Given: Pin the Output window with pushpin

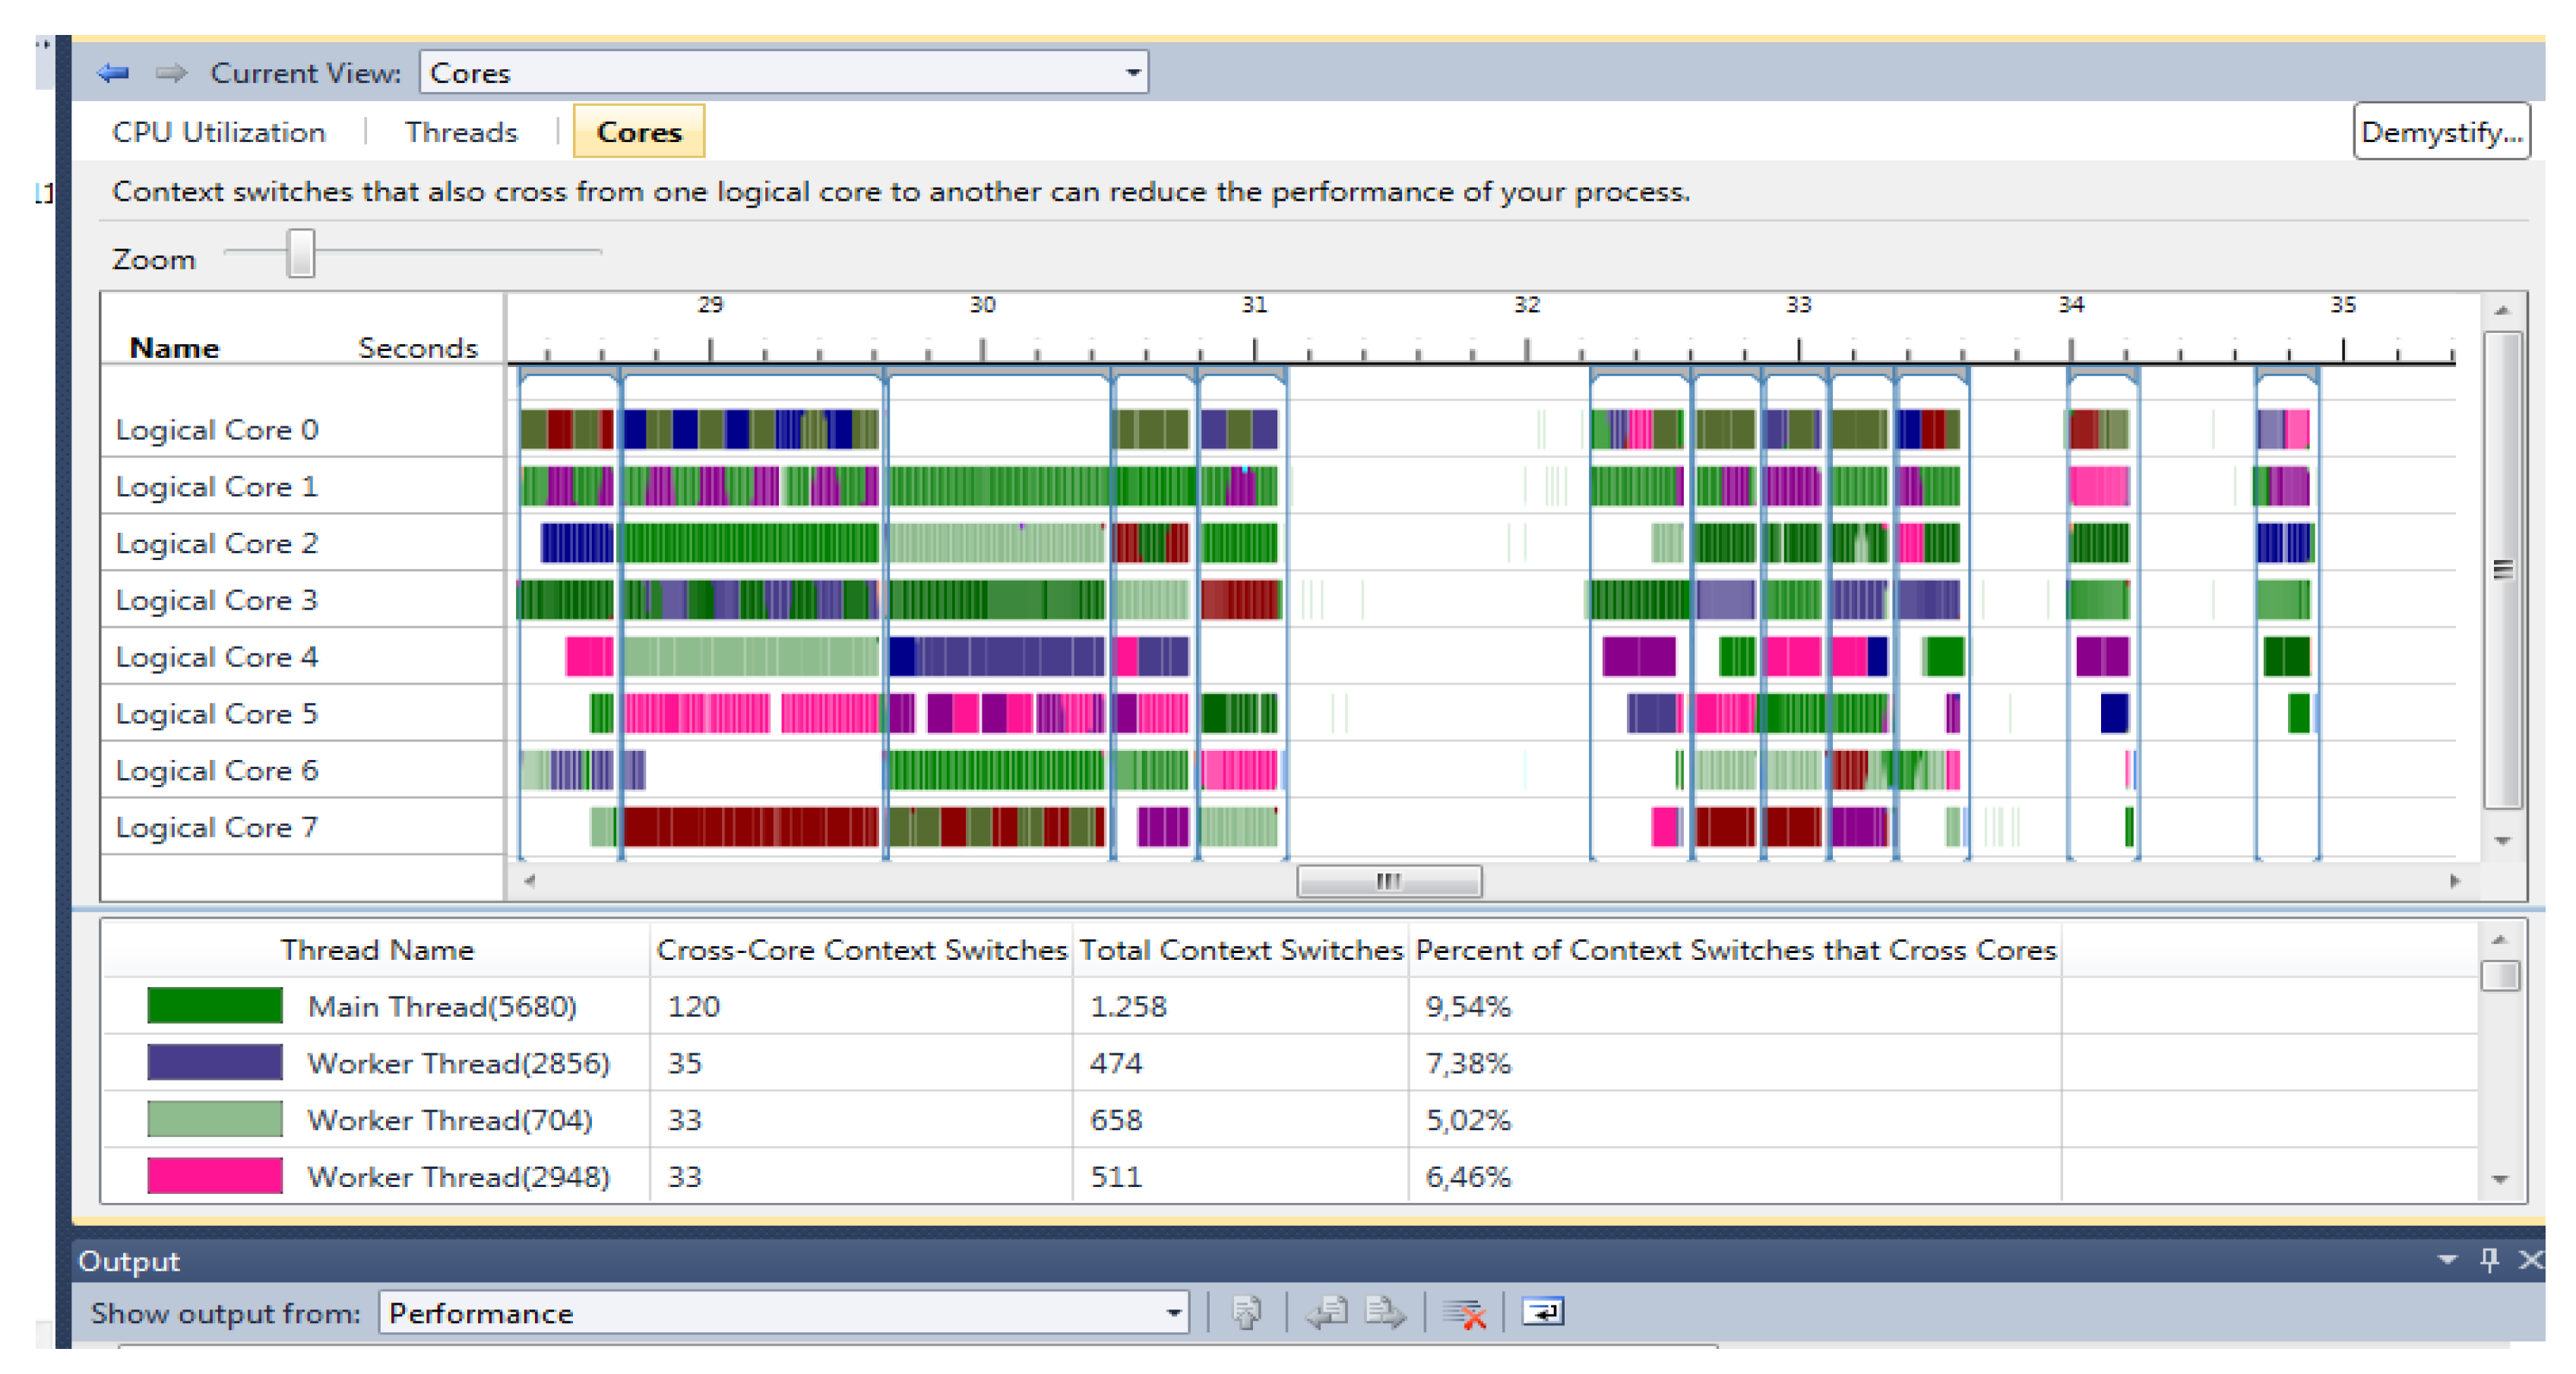Looking at the screenshot, I should pos(2489,1260).
